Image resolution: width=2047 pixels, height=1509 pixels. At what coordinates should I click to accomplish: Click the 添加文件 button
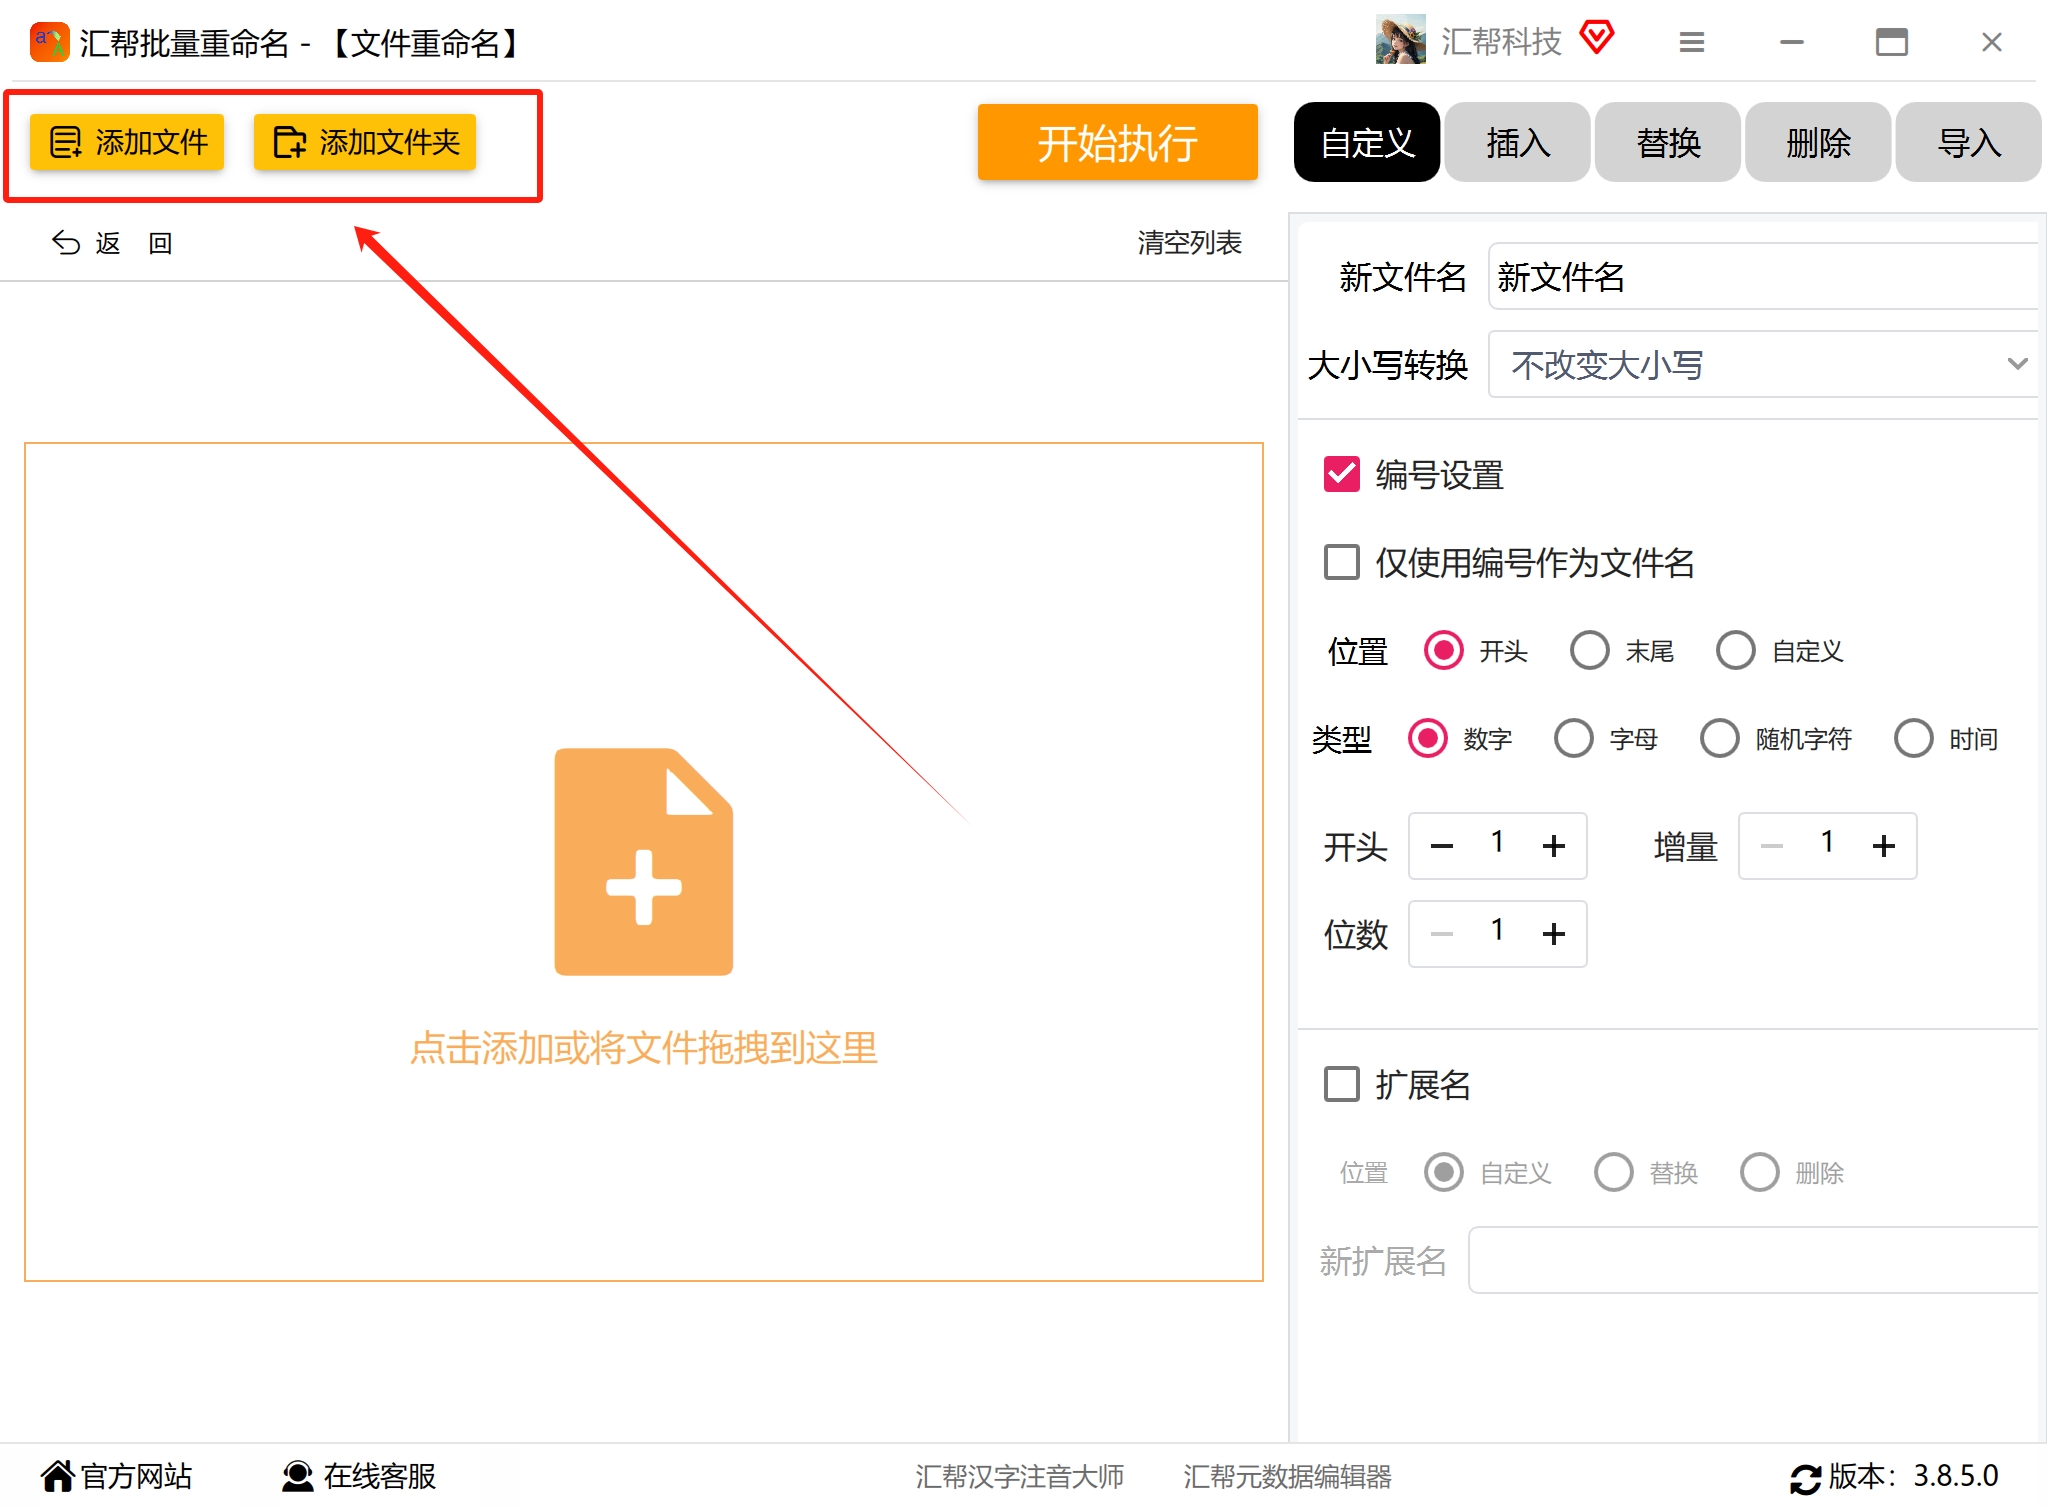tap(127, 142)
